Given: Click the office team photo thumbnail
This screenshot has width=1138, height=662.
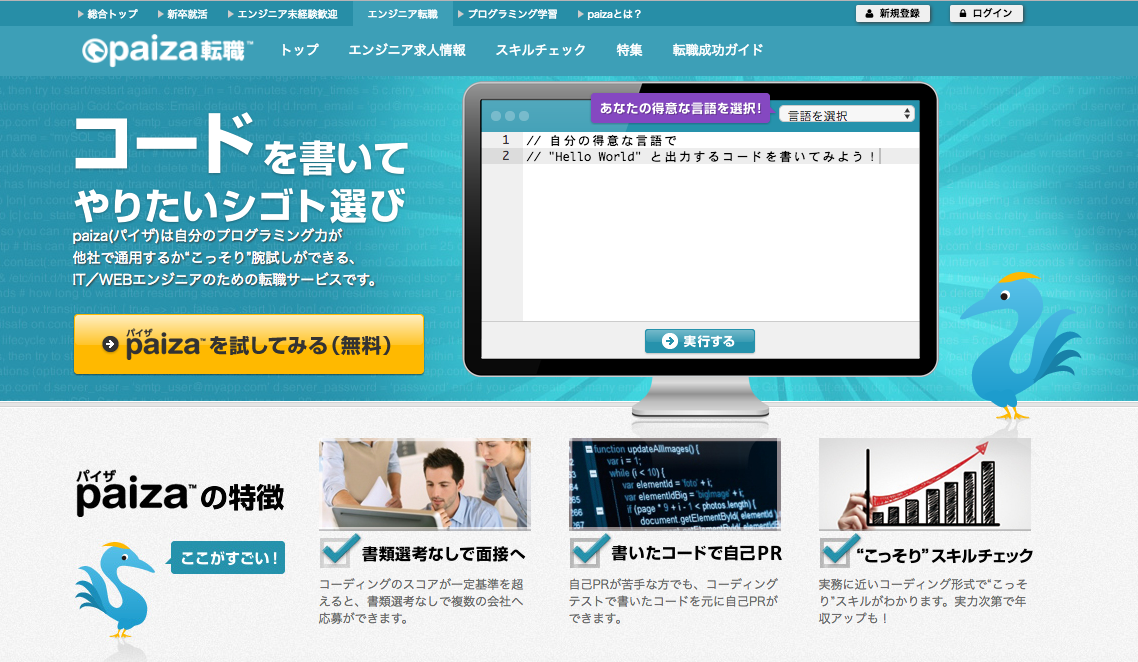Looking at the screenshot, I should tap(425, 484).
